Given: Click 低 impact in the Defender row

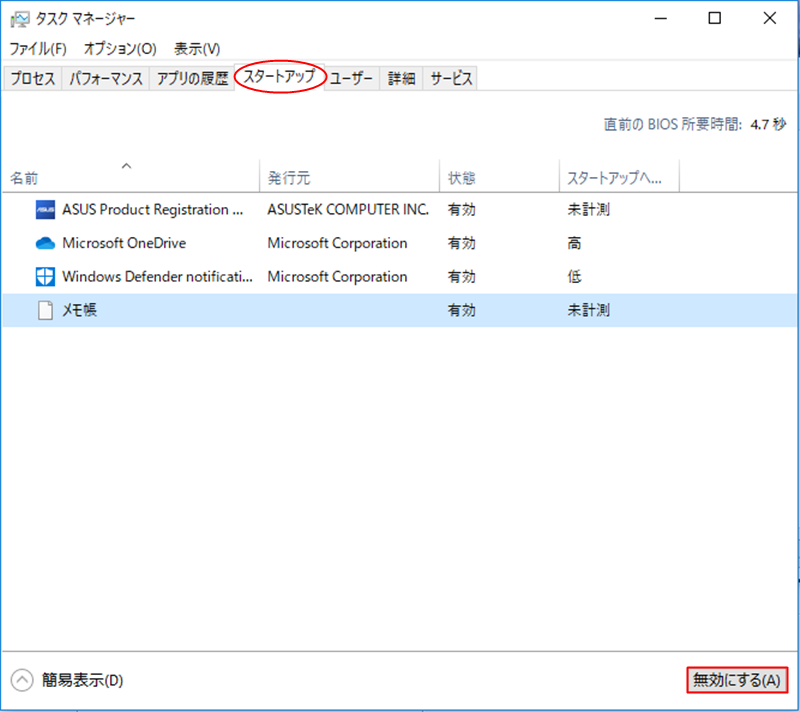Looking at the screenshot, I should click(574, 276).
